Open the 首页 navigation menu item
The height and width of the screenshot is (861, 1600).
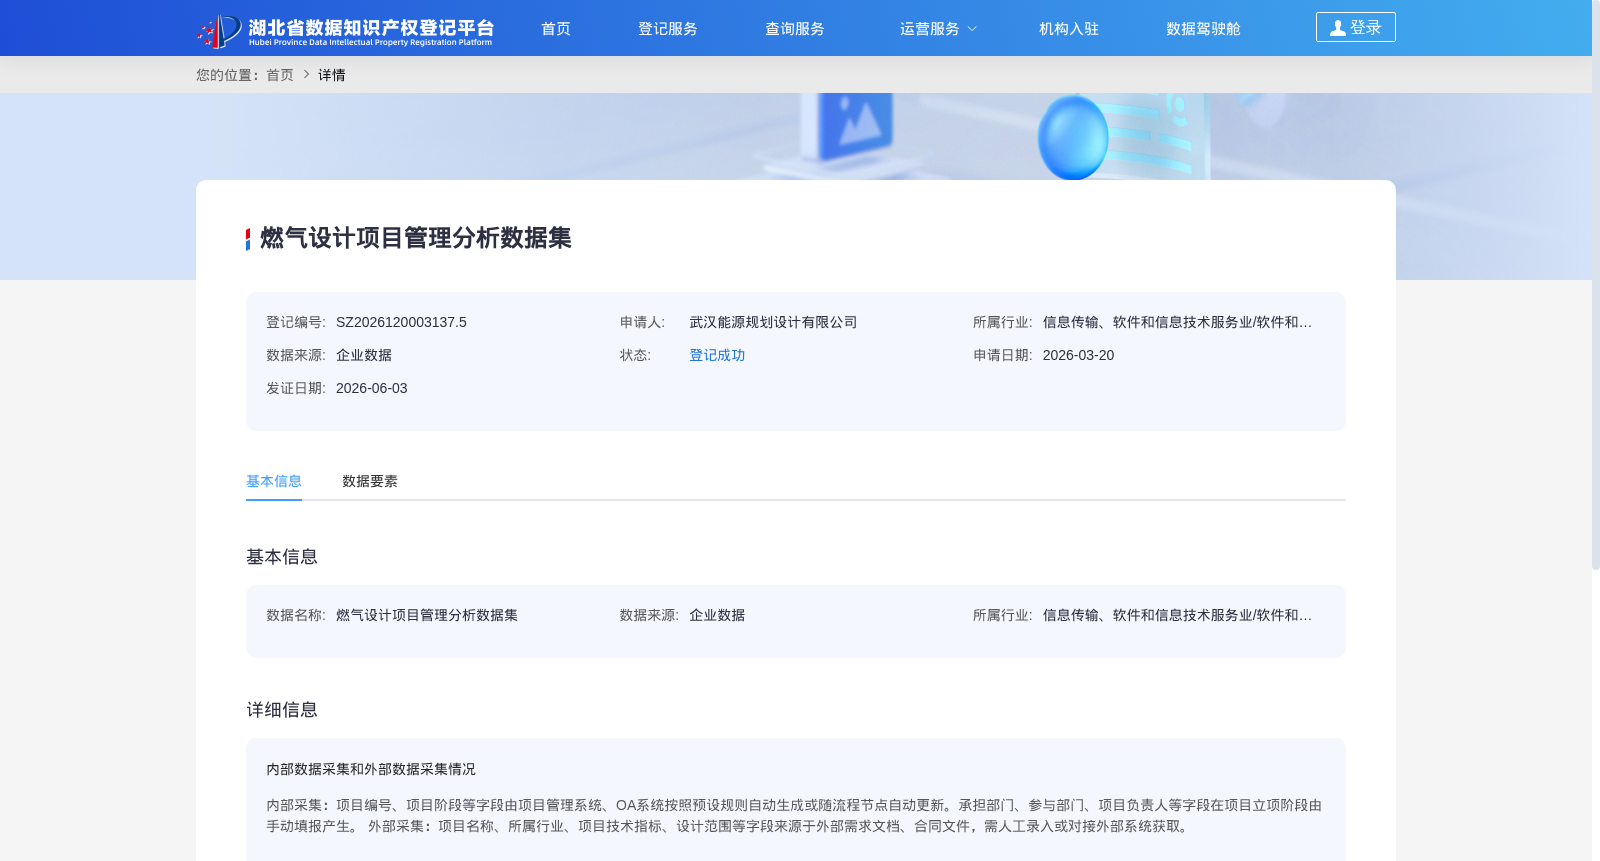[x=556, y=29]
